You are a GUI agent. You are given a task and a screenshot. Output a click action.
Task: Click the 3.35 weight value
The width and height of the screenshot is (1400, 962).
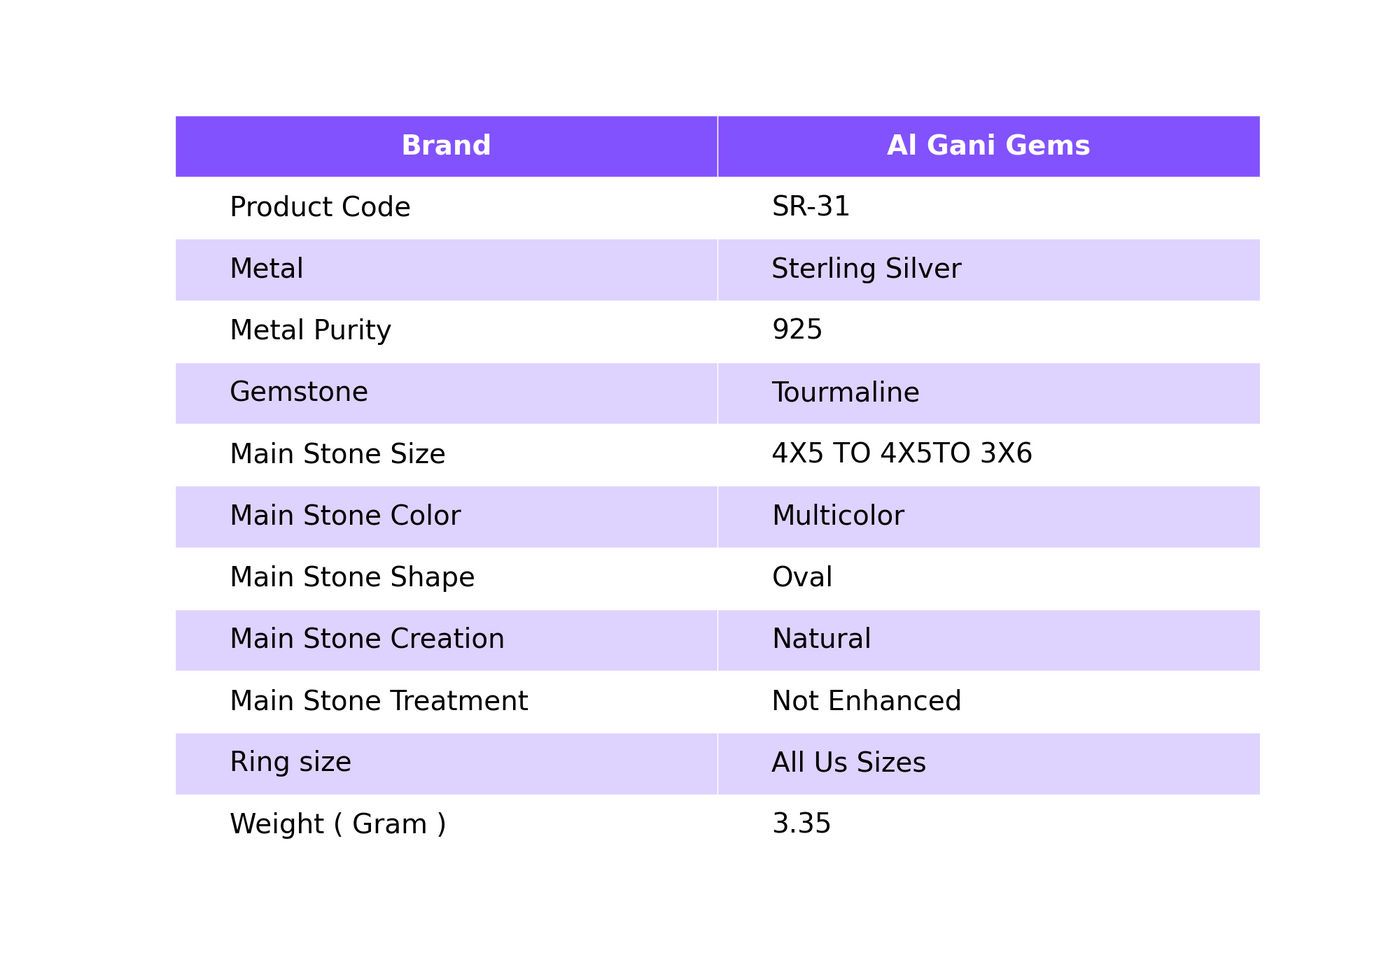802,825
